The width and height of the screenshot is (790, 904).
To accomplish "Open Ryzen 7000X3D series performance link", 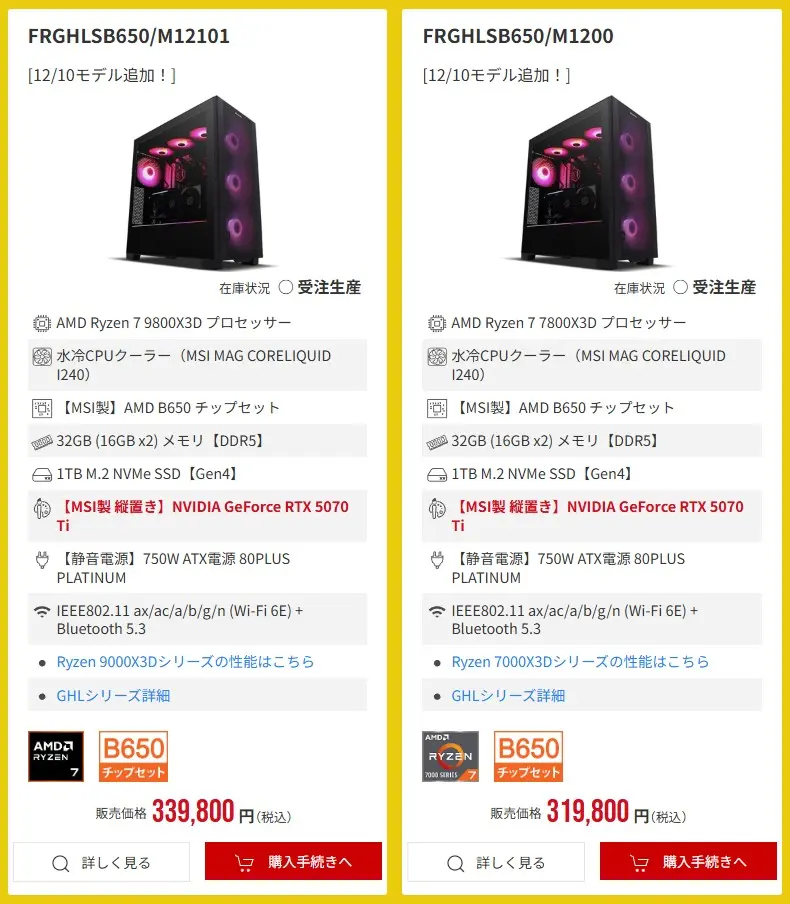I will pyautogui.click(x=580, y=662).
